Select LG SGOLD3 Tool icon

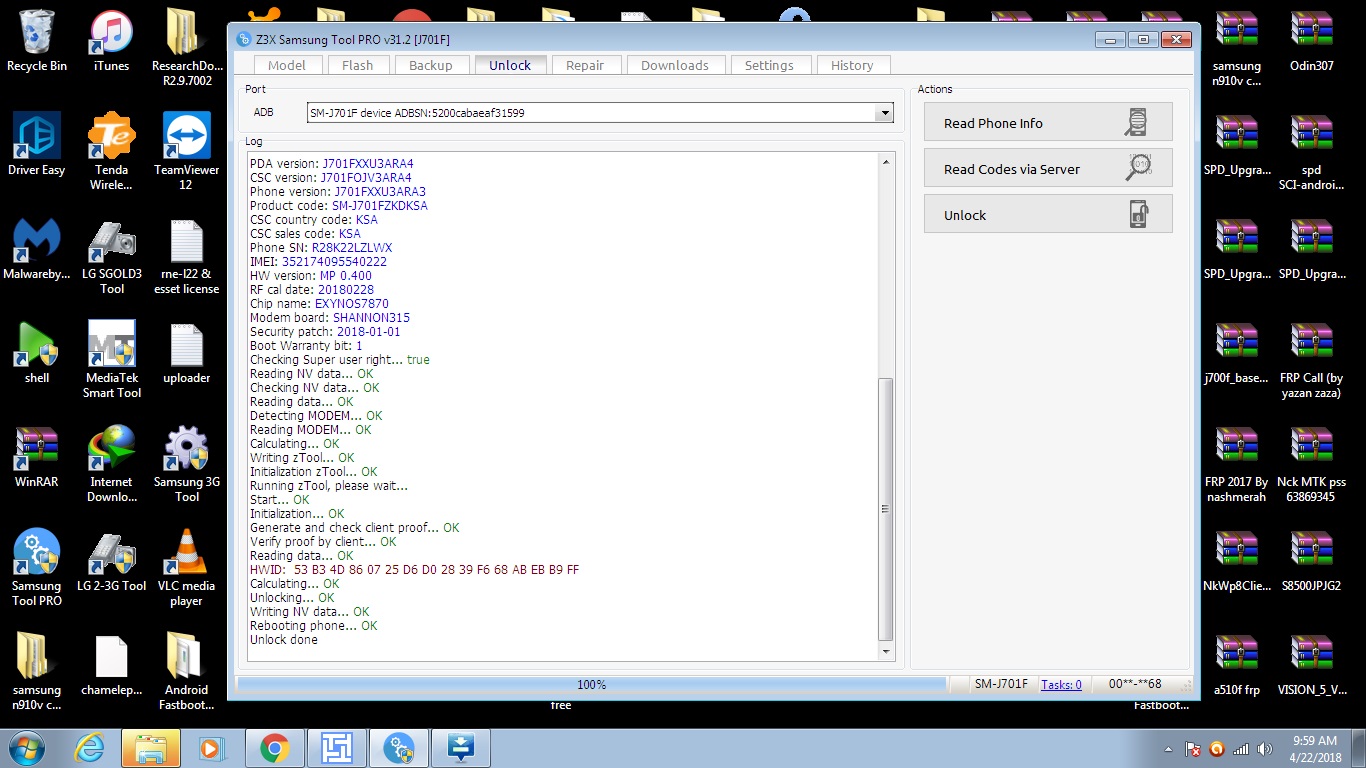[x=111, y=256]
